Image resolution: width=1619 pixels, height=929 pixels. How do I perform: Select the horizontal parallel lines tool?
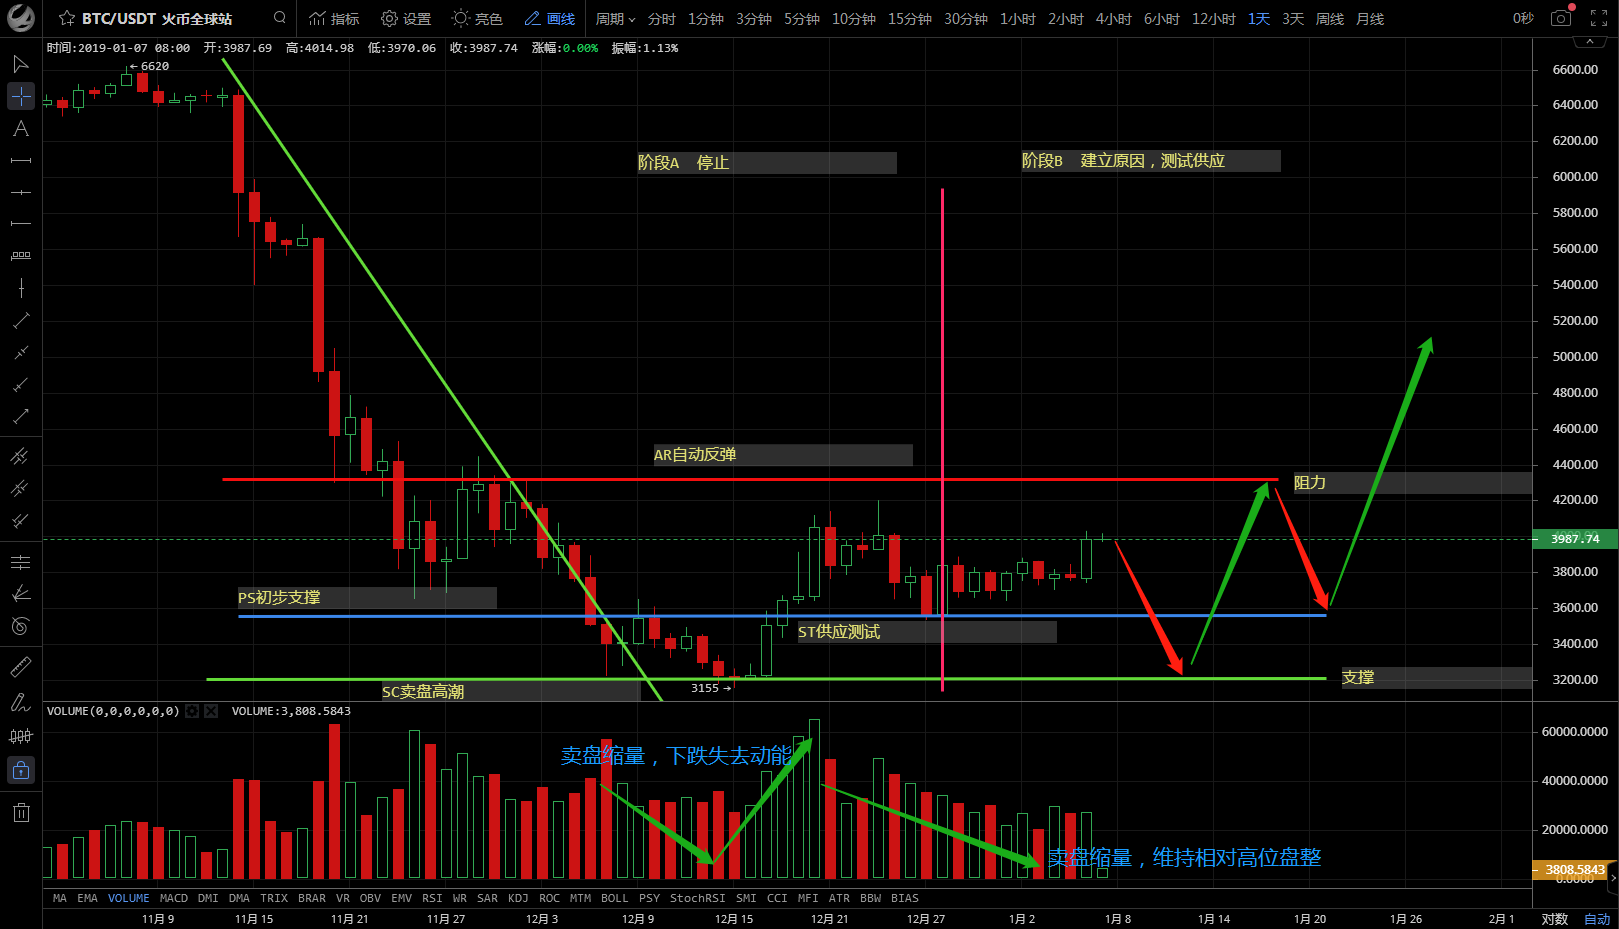tap(20, 562)
